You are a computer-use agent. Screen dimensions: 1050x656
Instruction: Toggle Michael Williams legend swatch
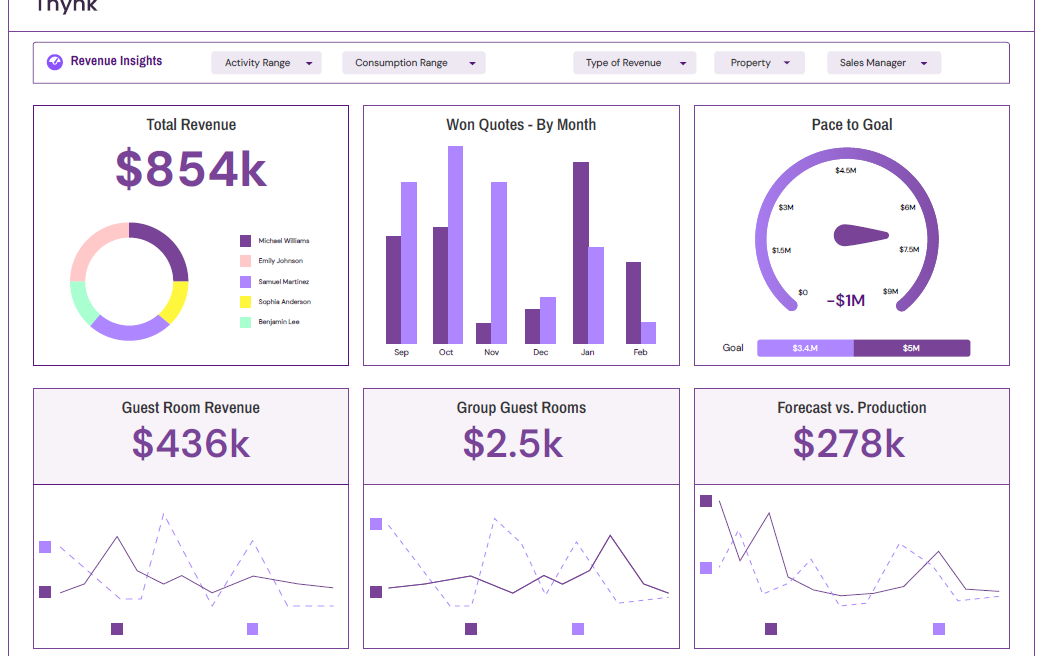[x=246, y=240]
